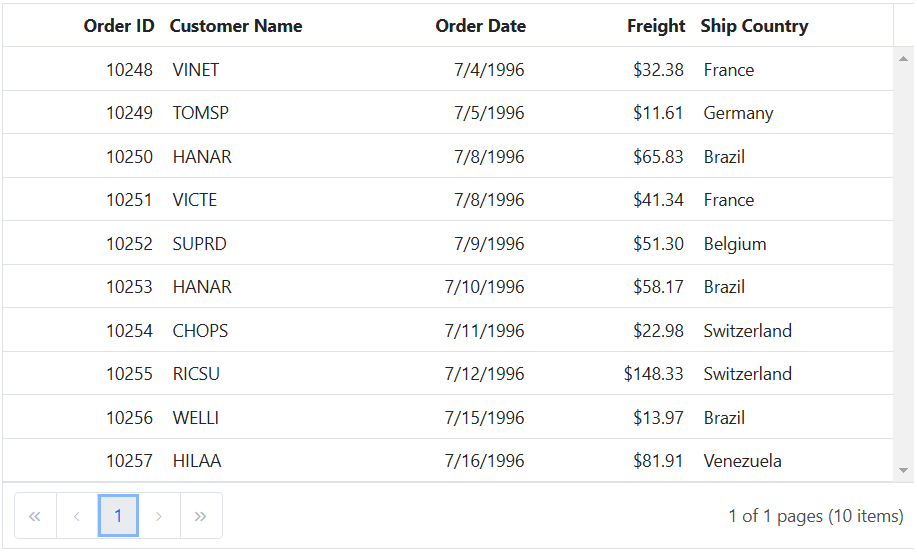The width and height of the screenshot is (917, 552).
Task: Sort by Freight column header
Action: (656, 26)
